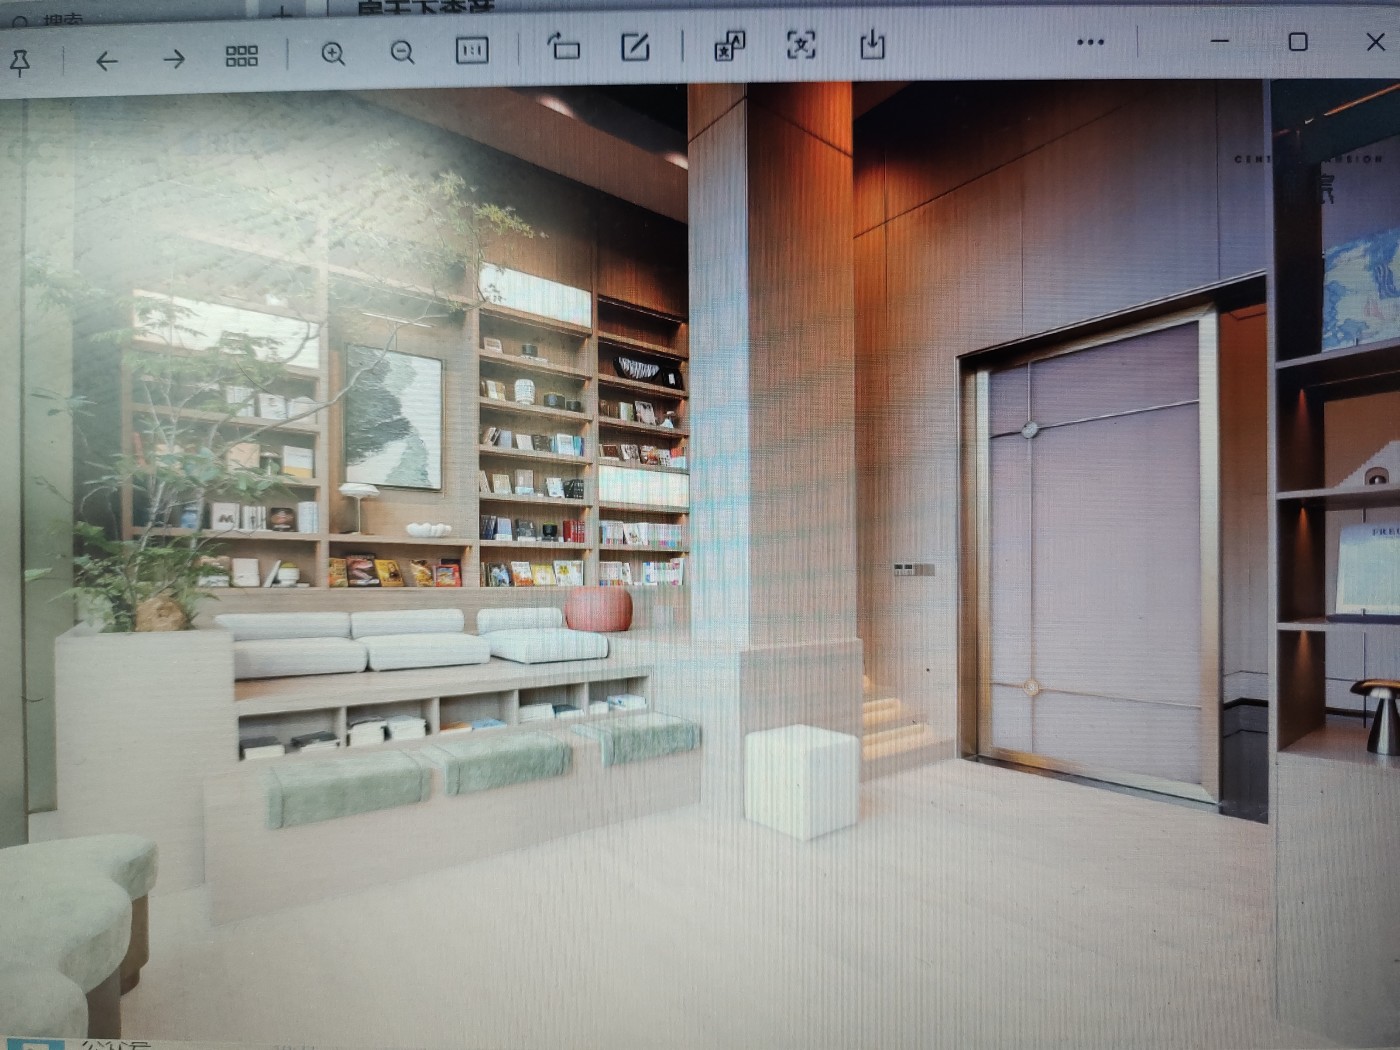The width and height of the screenshot is (1400, 1050).
Task: Rotate the image
Action: (564, 46)
